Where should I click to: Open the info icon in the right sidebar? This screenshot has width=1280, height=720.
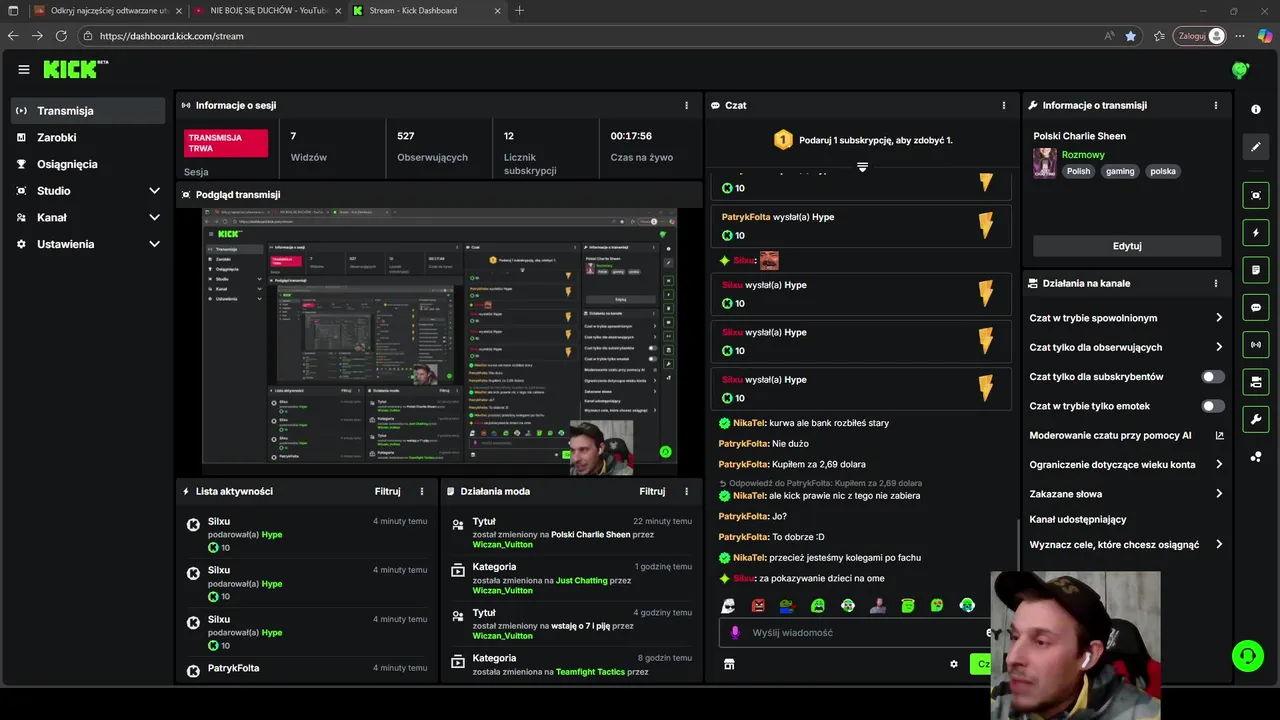click(x=1256, y=110)
